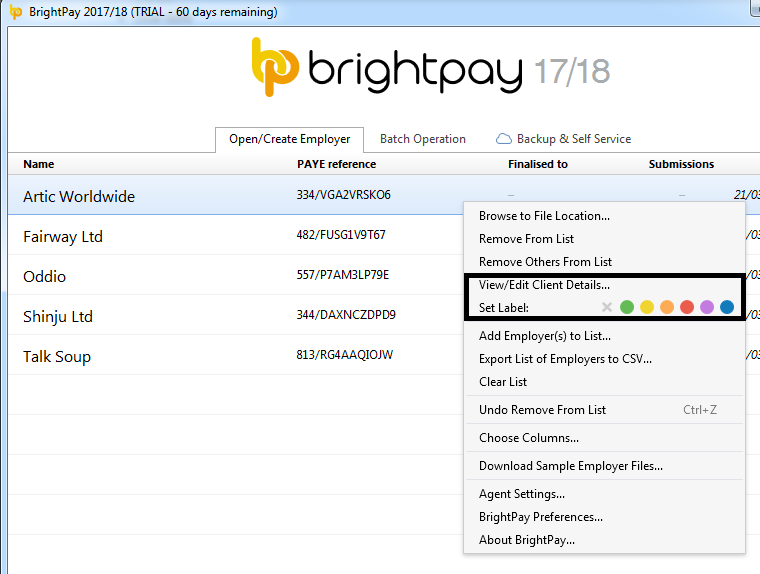Click the cloud icon beside Backup & Self Service

click(x=504, y=139)
